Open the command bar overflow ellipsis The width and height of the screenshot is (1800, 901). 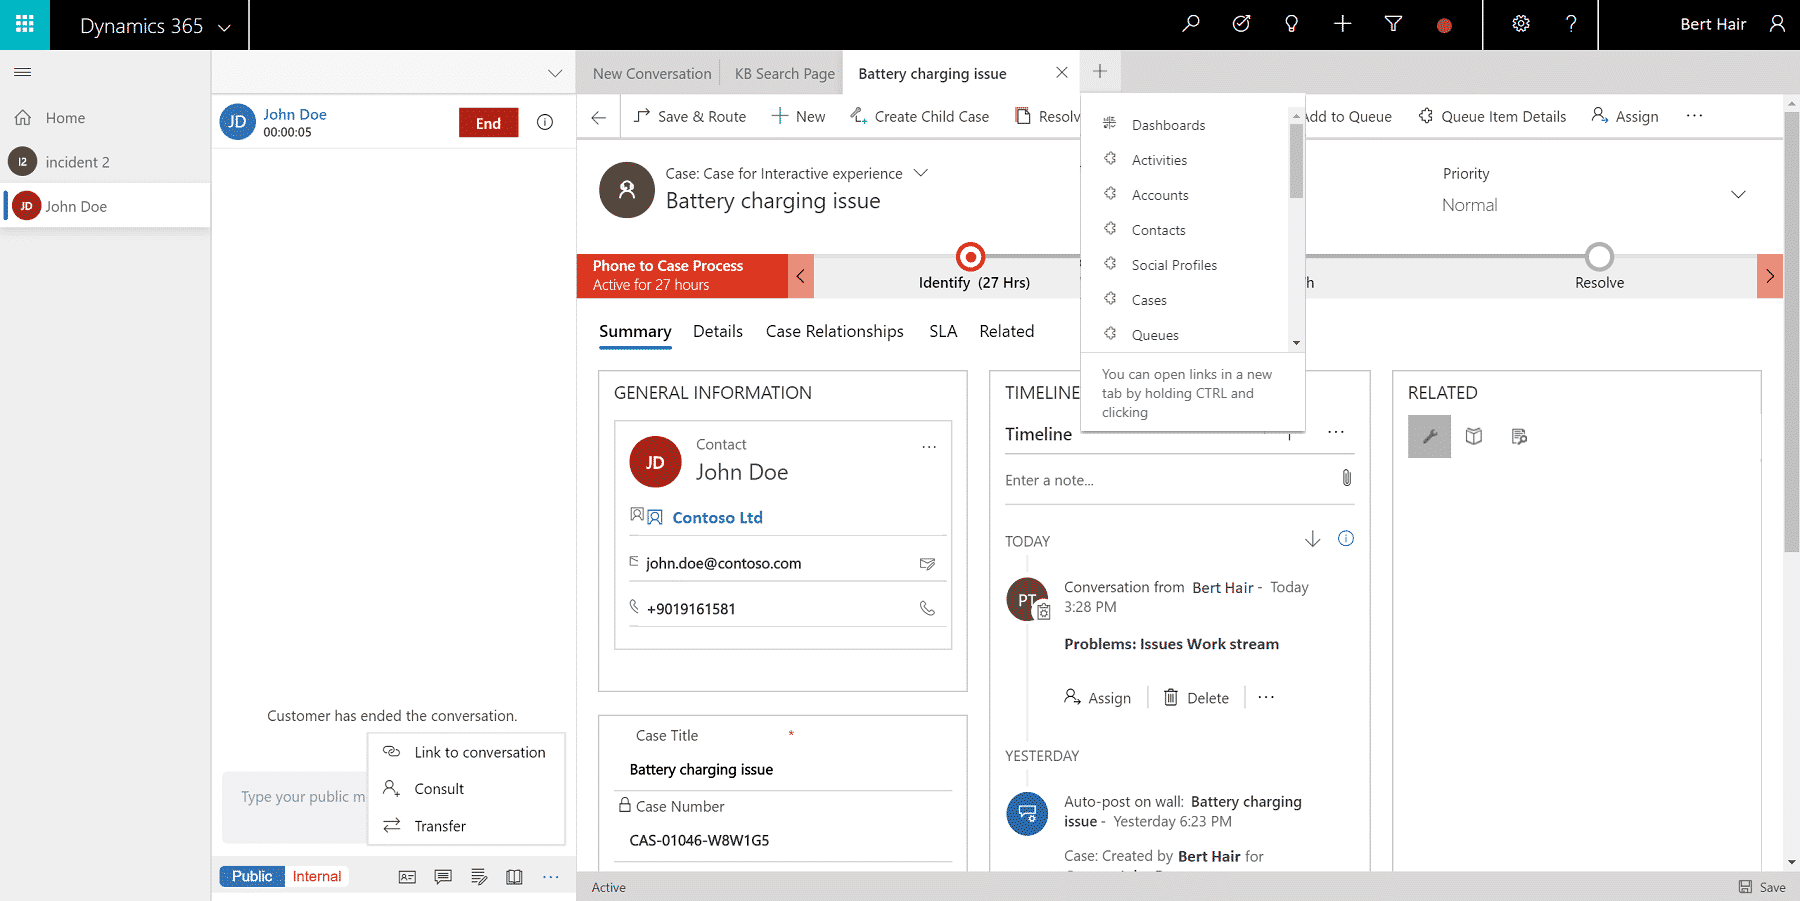coord(1694,116)
